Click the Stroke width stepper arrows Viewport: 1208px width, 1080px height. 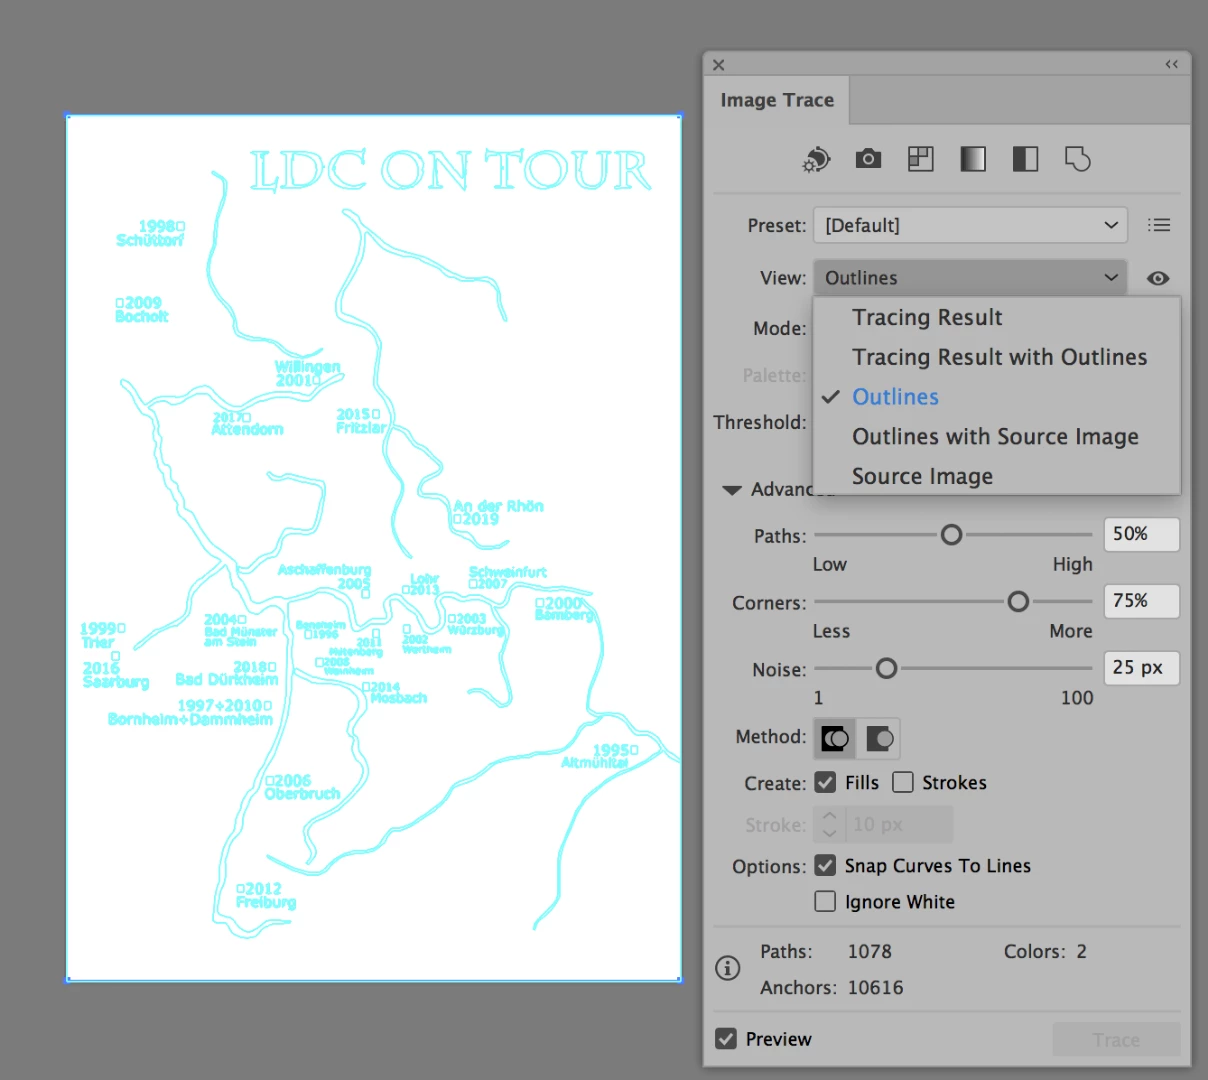point(829,825)
